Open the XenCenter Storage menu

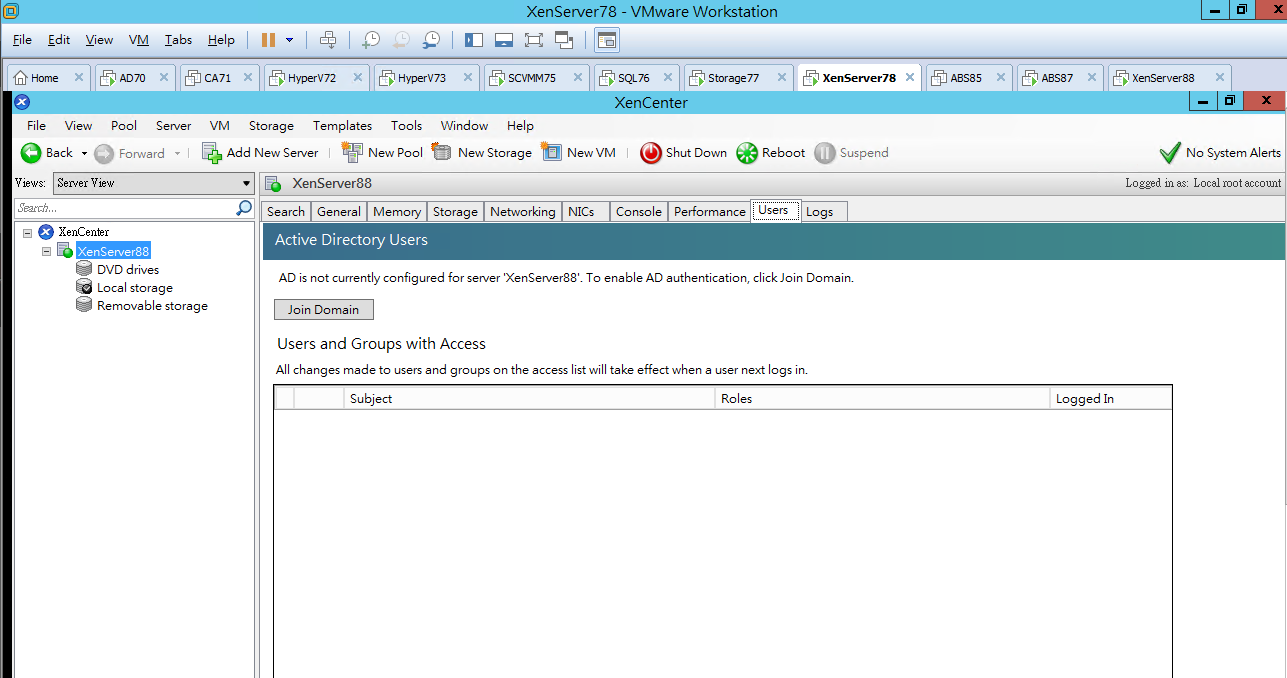pos(271,126)
